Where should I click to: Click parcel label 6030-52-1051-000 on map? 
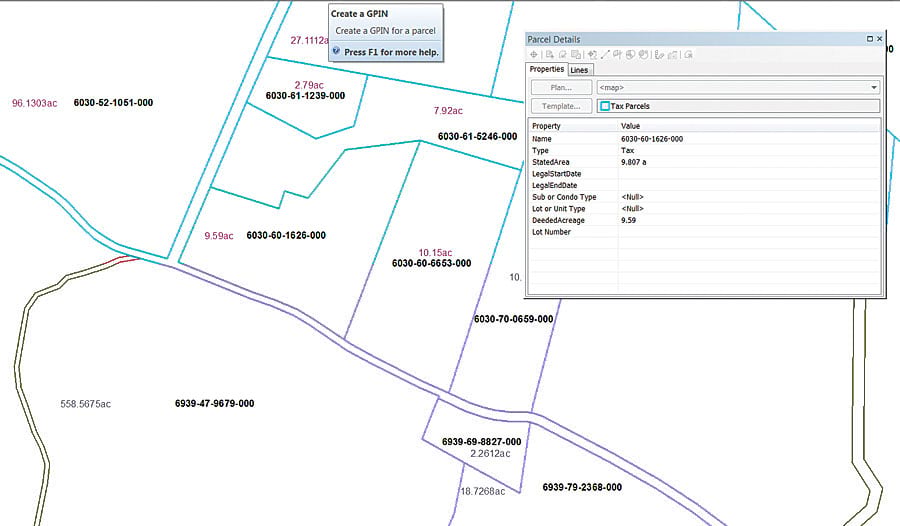[x=113, y=103]
